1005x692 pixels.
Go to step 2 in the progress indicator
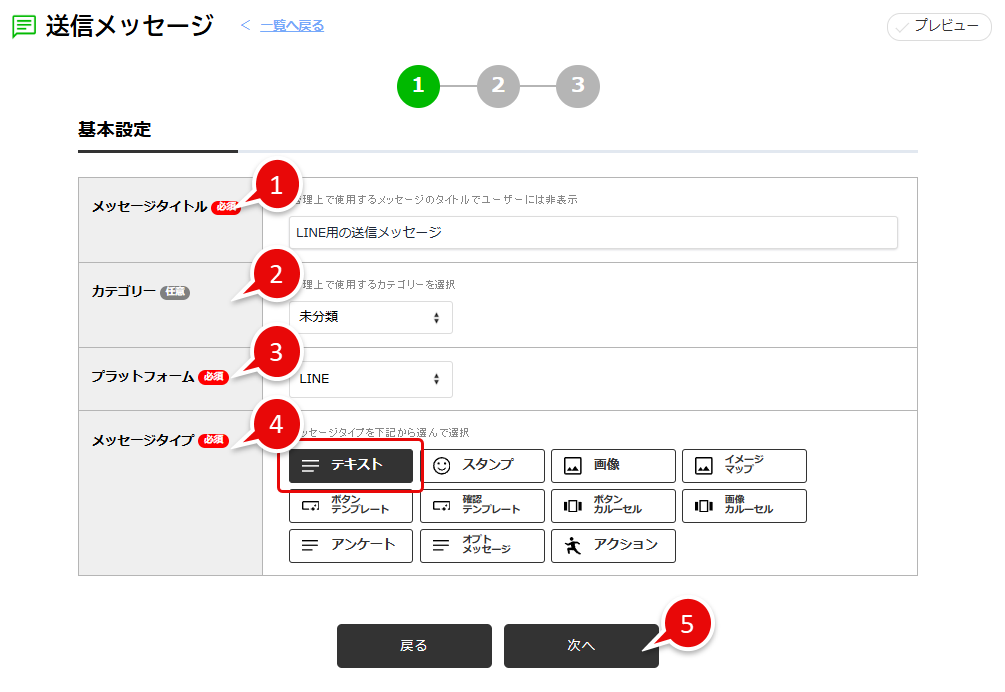click(x=498, y=86)
